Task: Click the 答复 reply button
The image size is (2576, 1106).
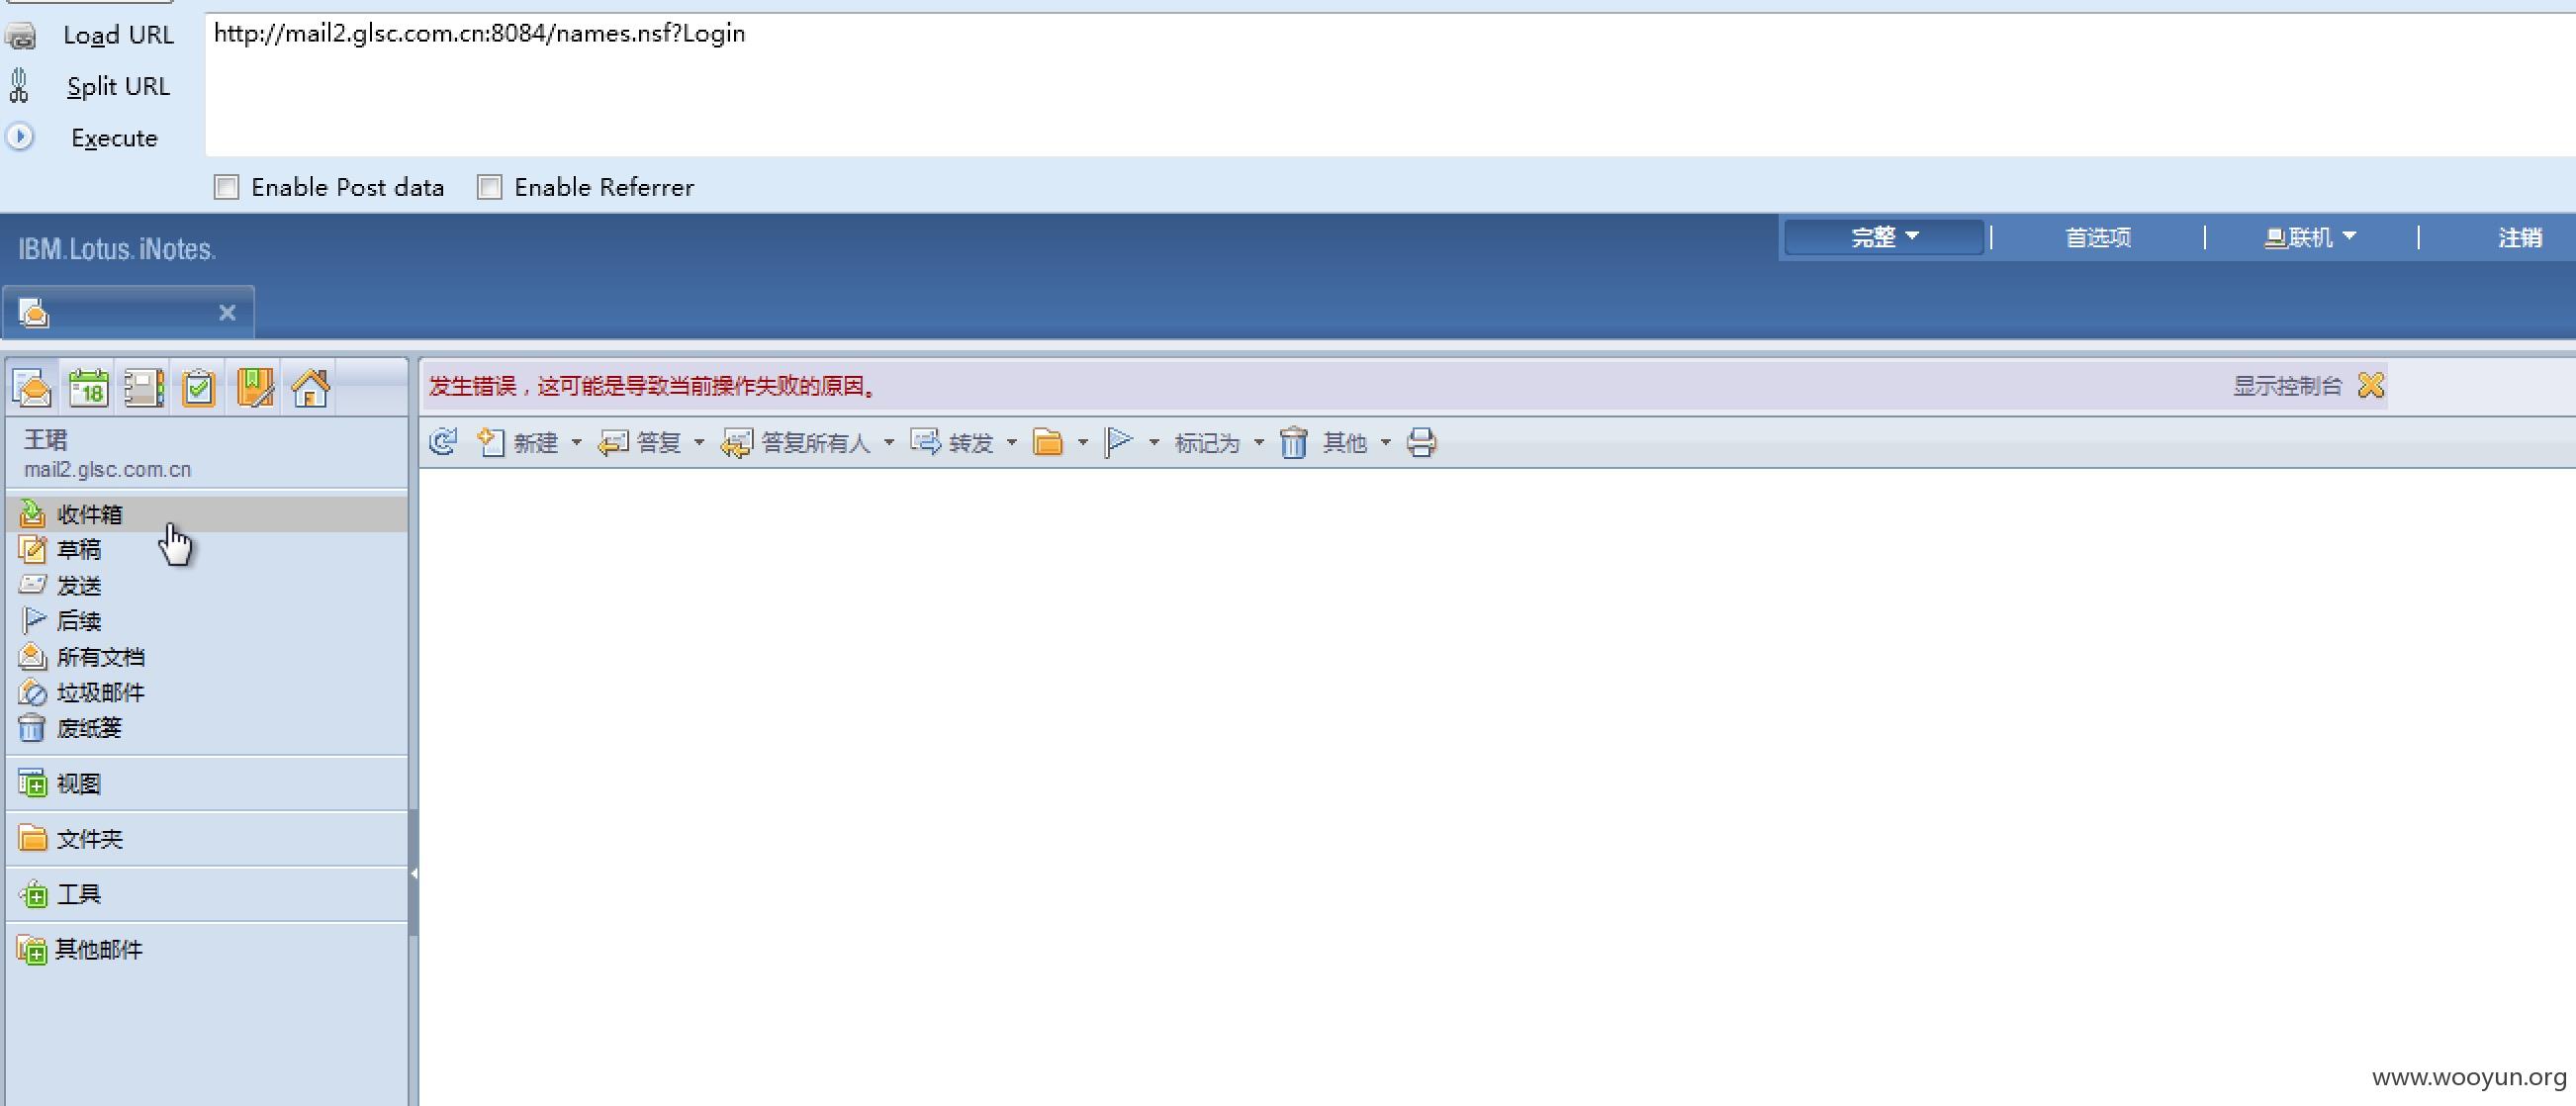Action: [x=639, y=442]
